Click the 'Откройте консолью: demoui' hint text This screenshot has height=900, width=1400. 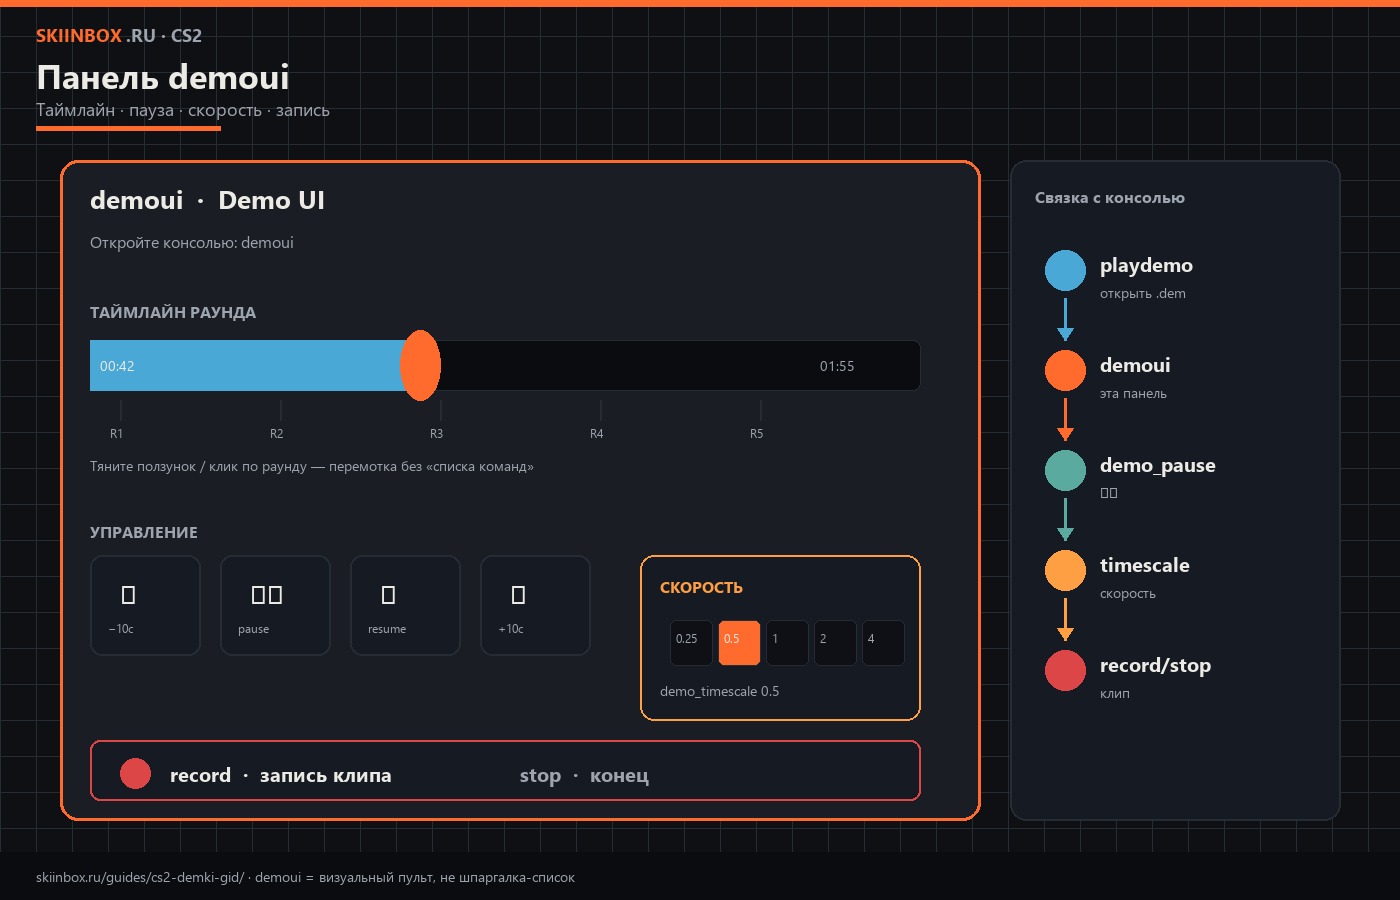tap(192, 243)
